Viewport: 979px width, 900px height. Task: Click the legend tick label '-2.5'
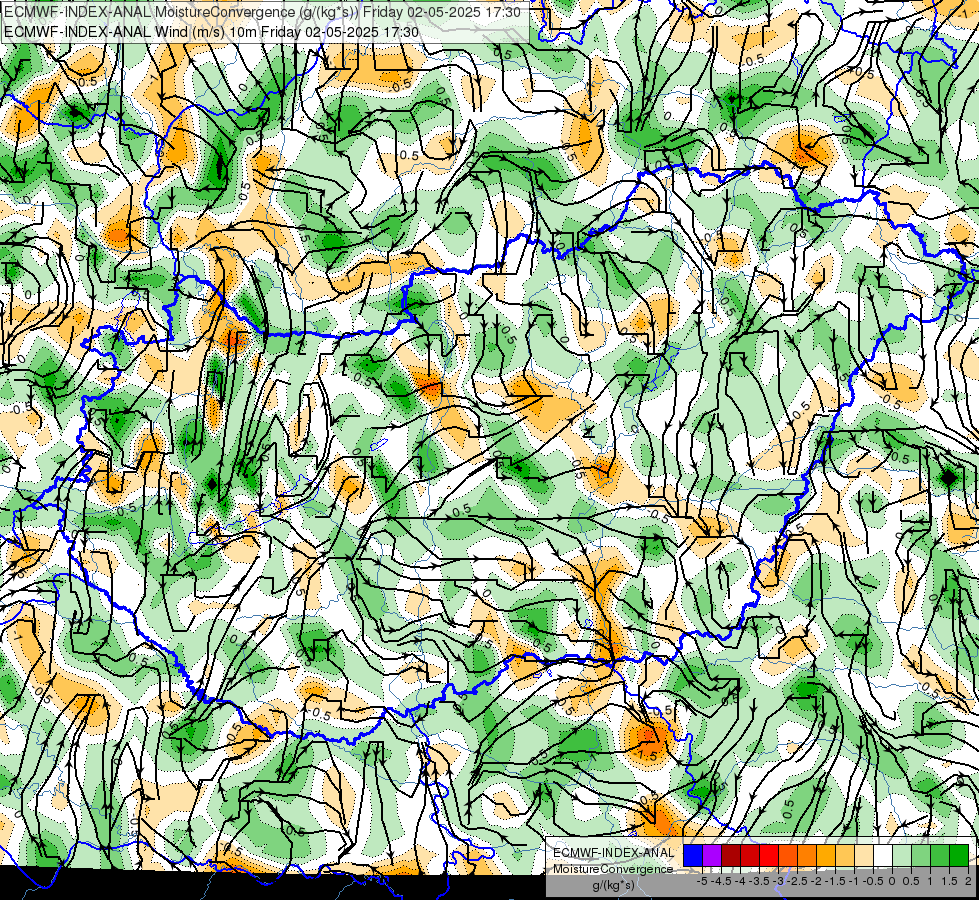coord(797,881)
